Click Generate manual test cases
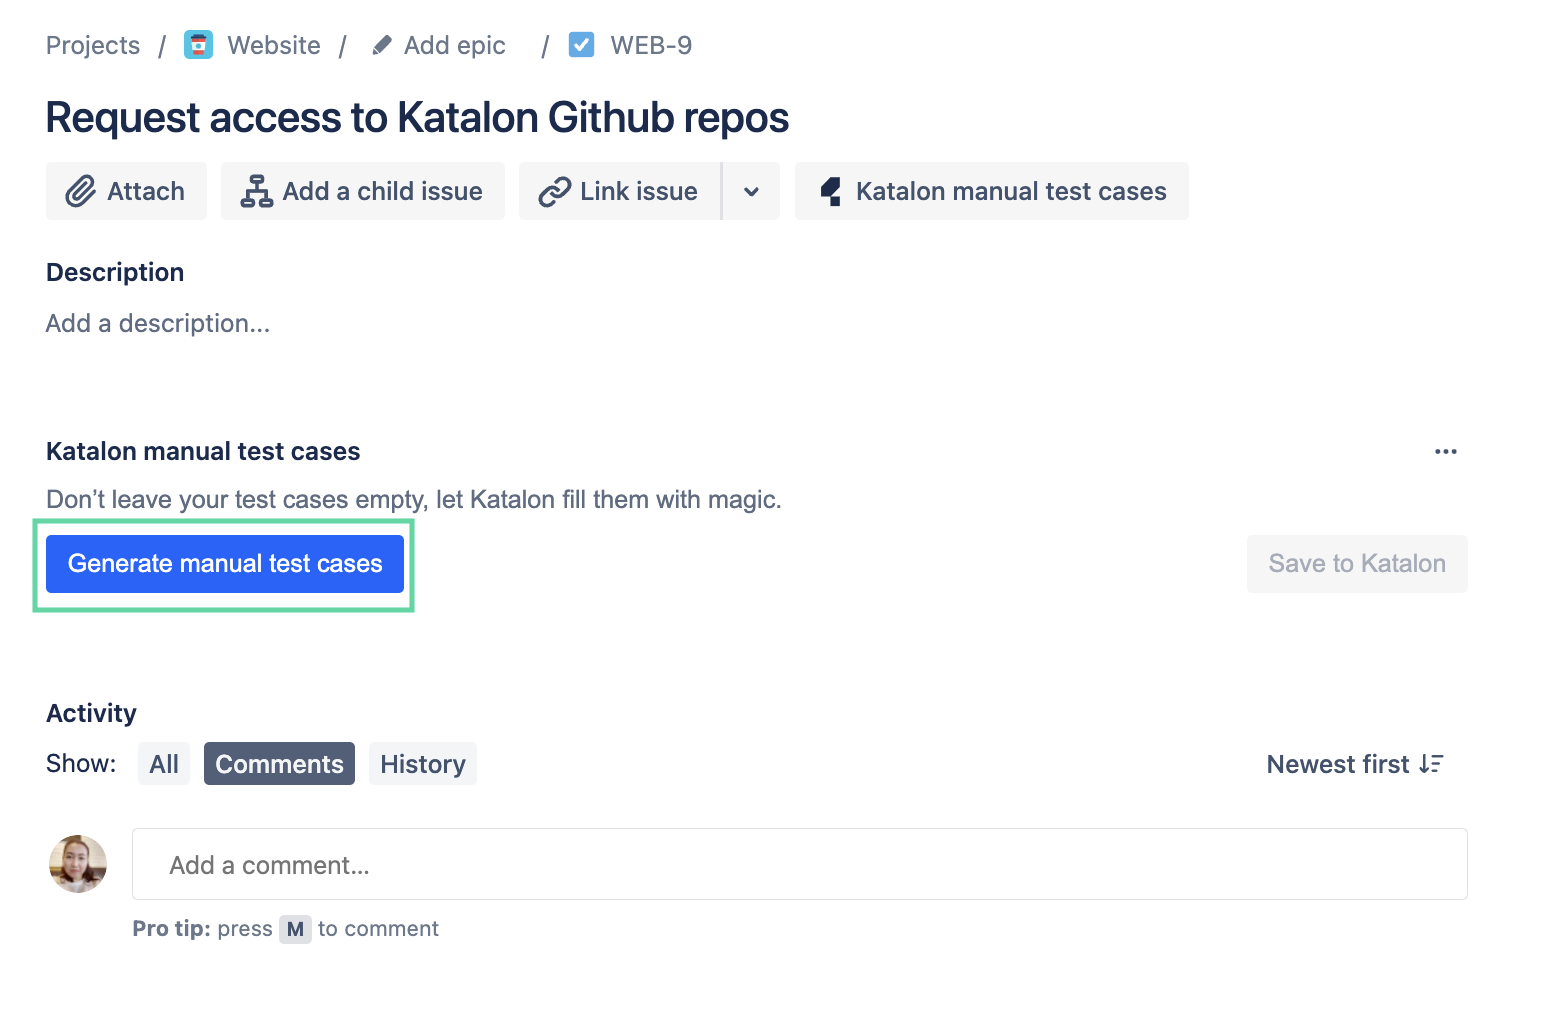Screen dimensions: 1562x1014 tap(225, 564)
